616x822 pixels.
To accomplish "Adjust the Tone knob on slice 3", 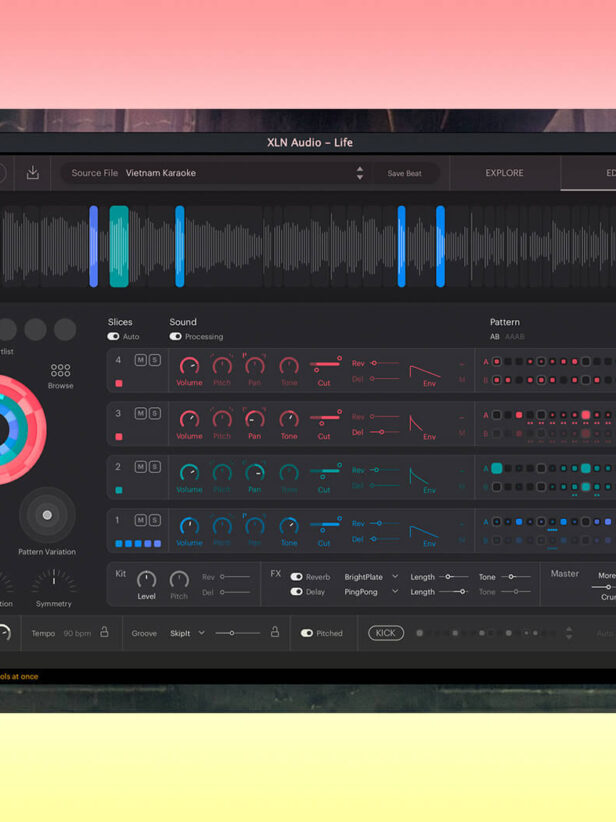I will pyautogui.click(x=289, y=419).
